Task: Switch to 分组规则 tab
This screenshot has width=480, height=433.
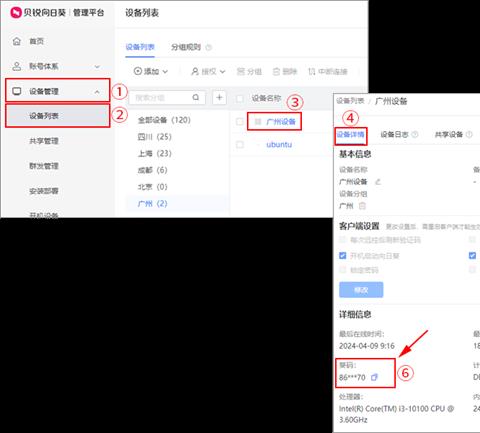Action: point(186,47)
